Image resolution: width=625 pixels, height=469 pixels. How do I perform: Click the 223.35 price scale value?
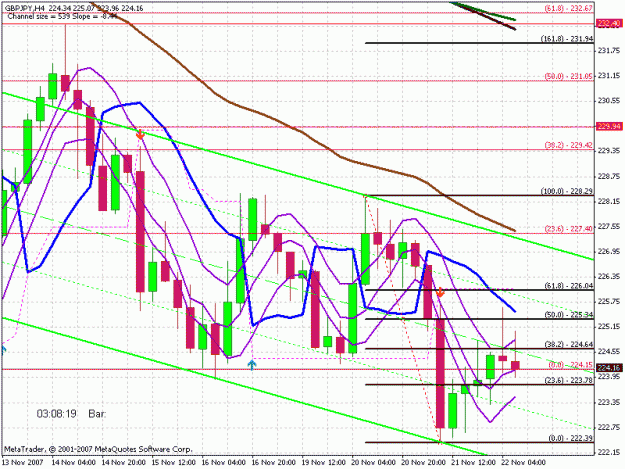[x=609, y=402]
